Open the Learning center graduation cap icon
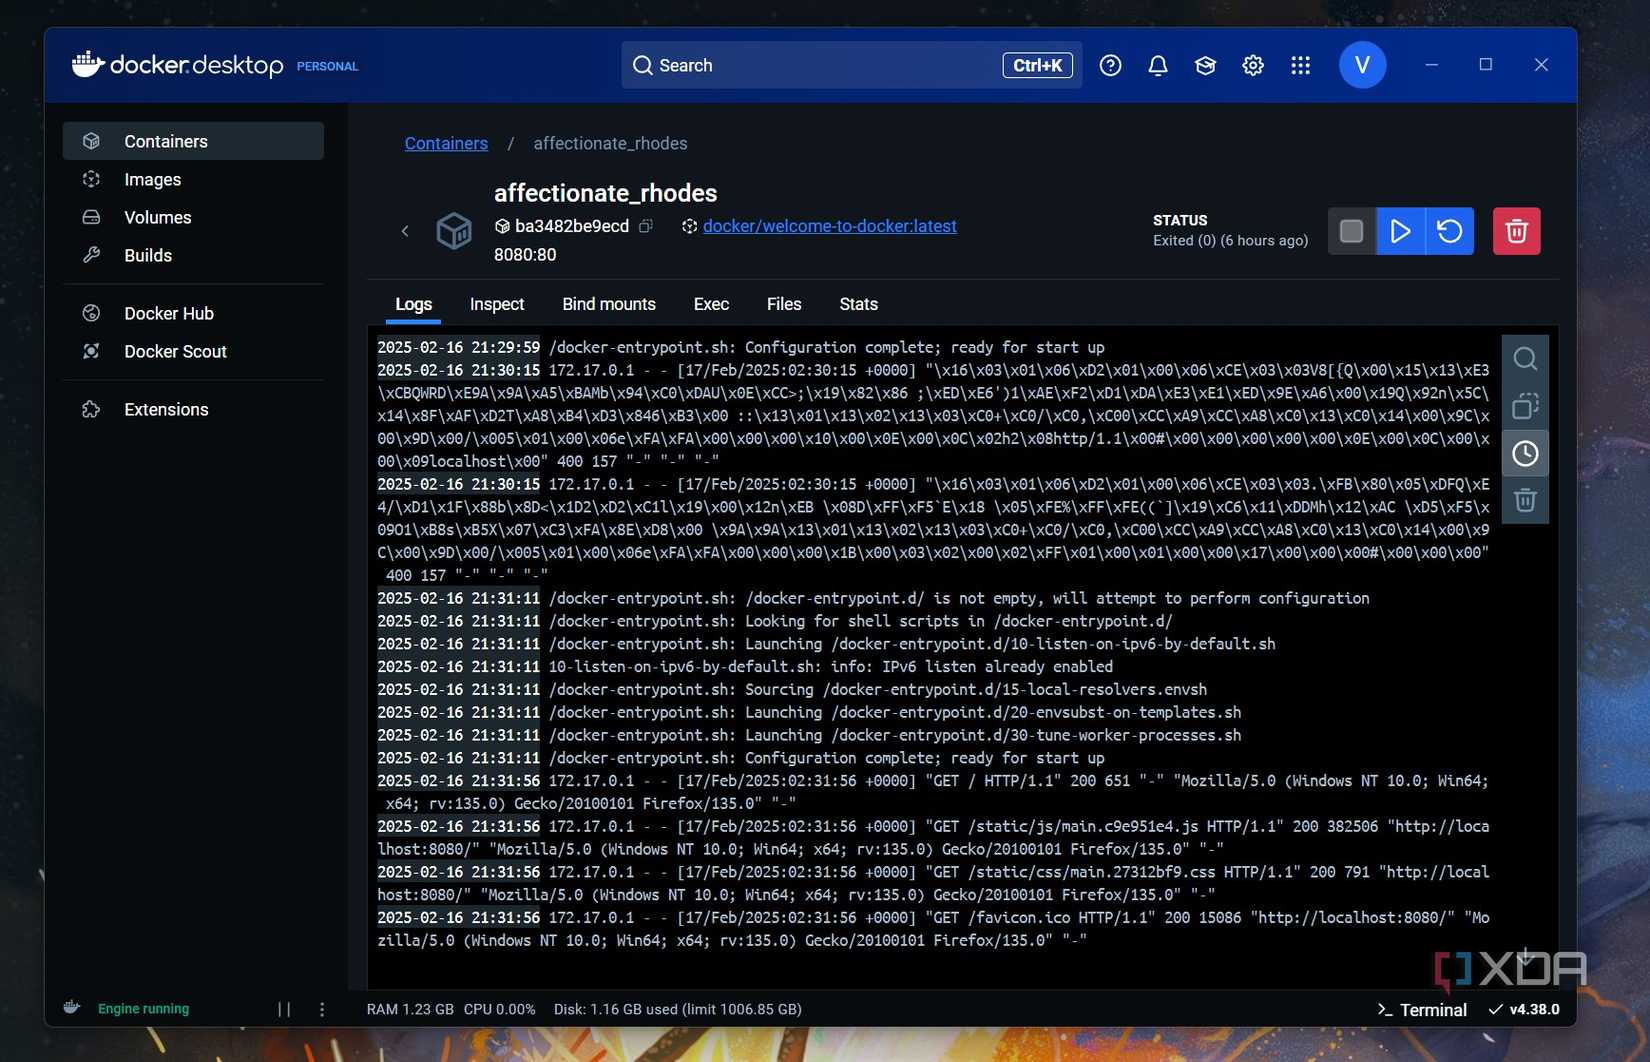The width and height of the screenshot is (1650, 1062). point(1205,65)
